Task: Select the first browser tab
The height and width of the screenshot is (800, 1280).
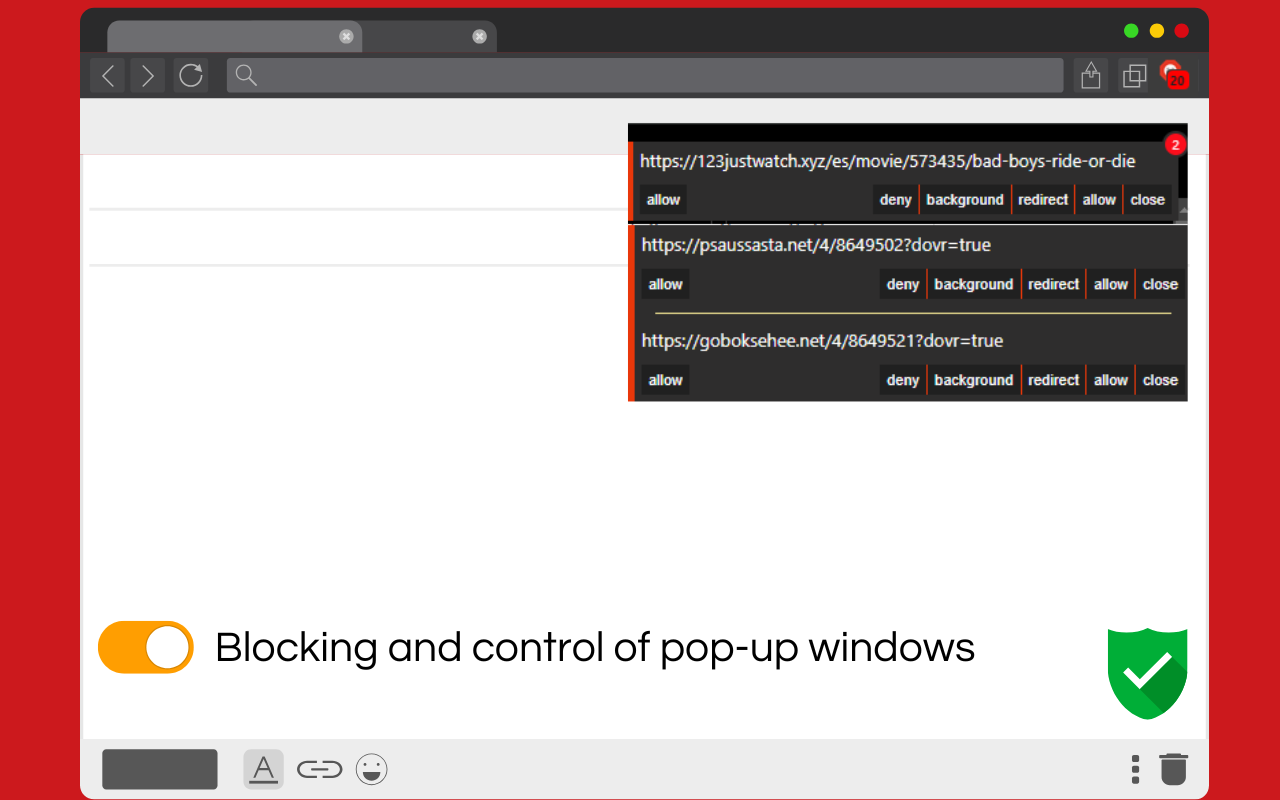Action: (x=230, y=37)
